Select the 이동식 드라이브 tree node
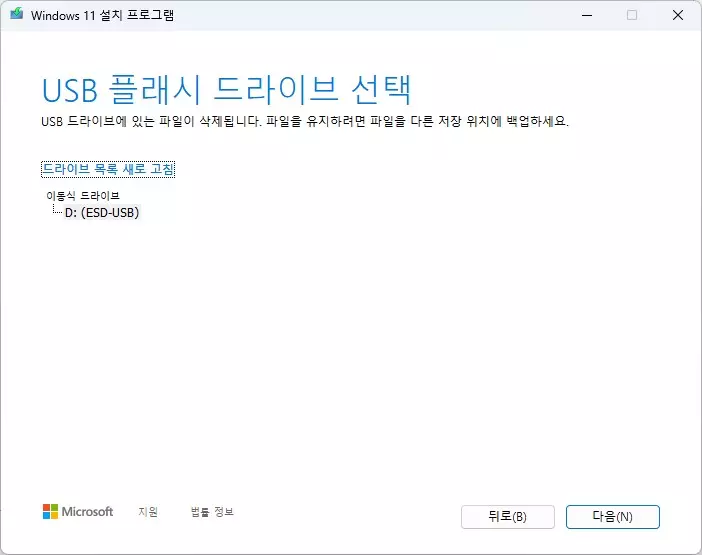 click(x=83, y=196)
